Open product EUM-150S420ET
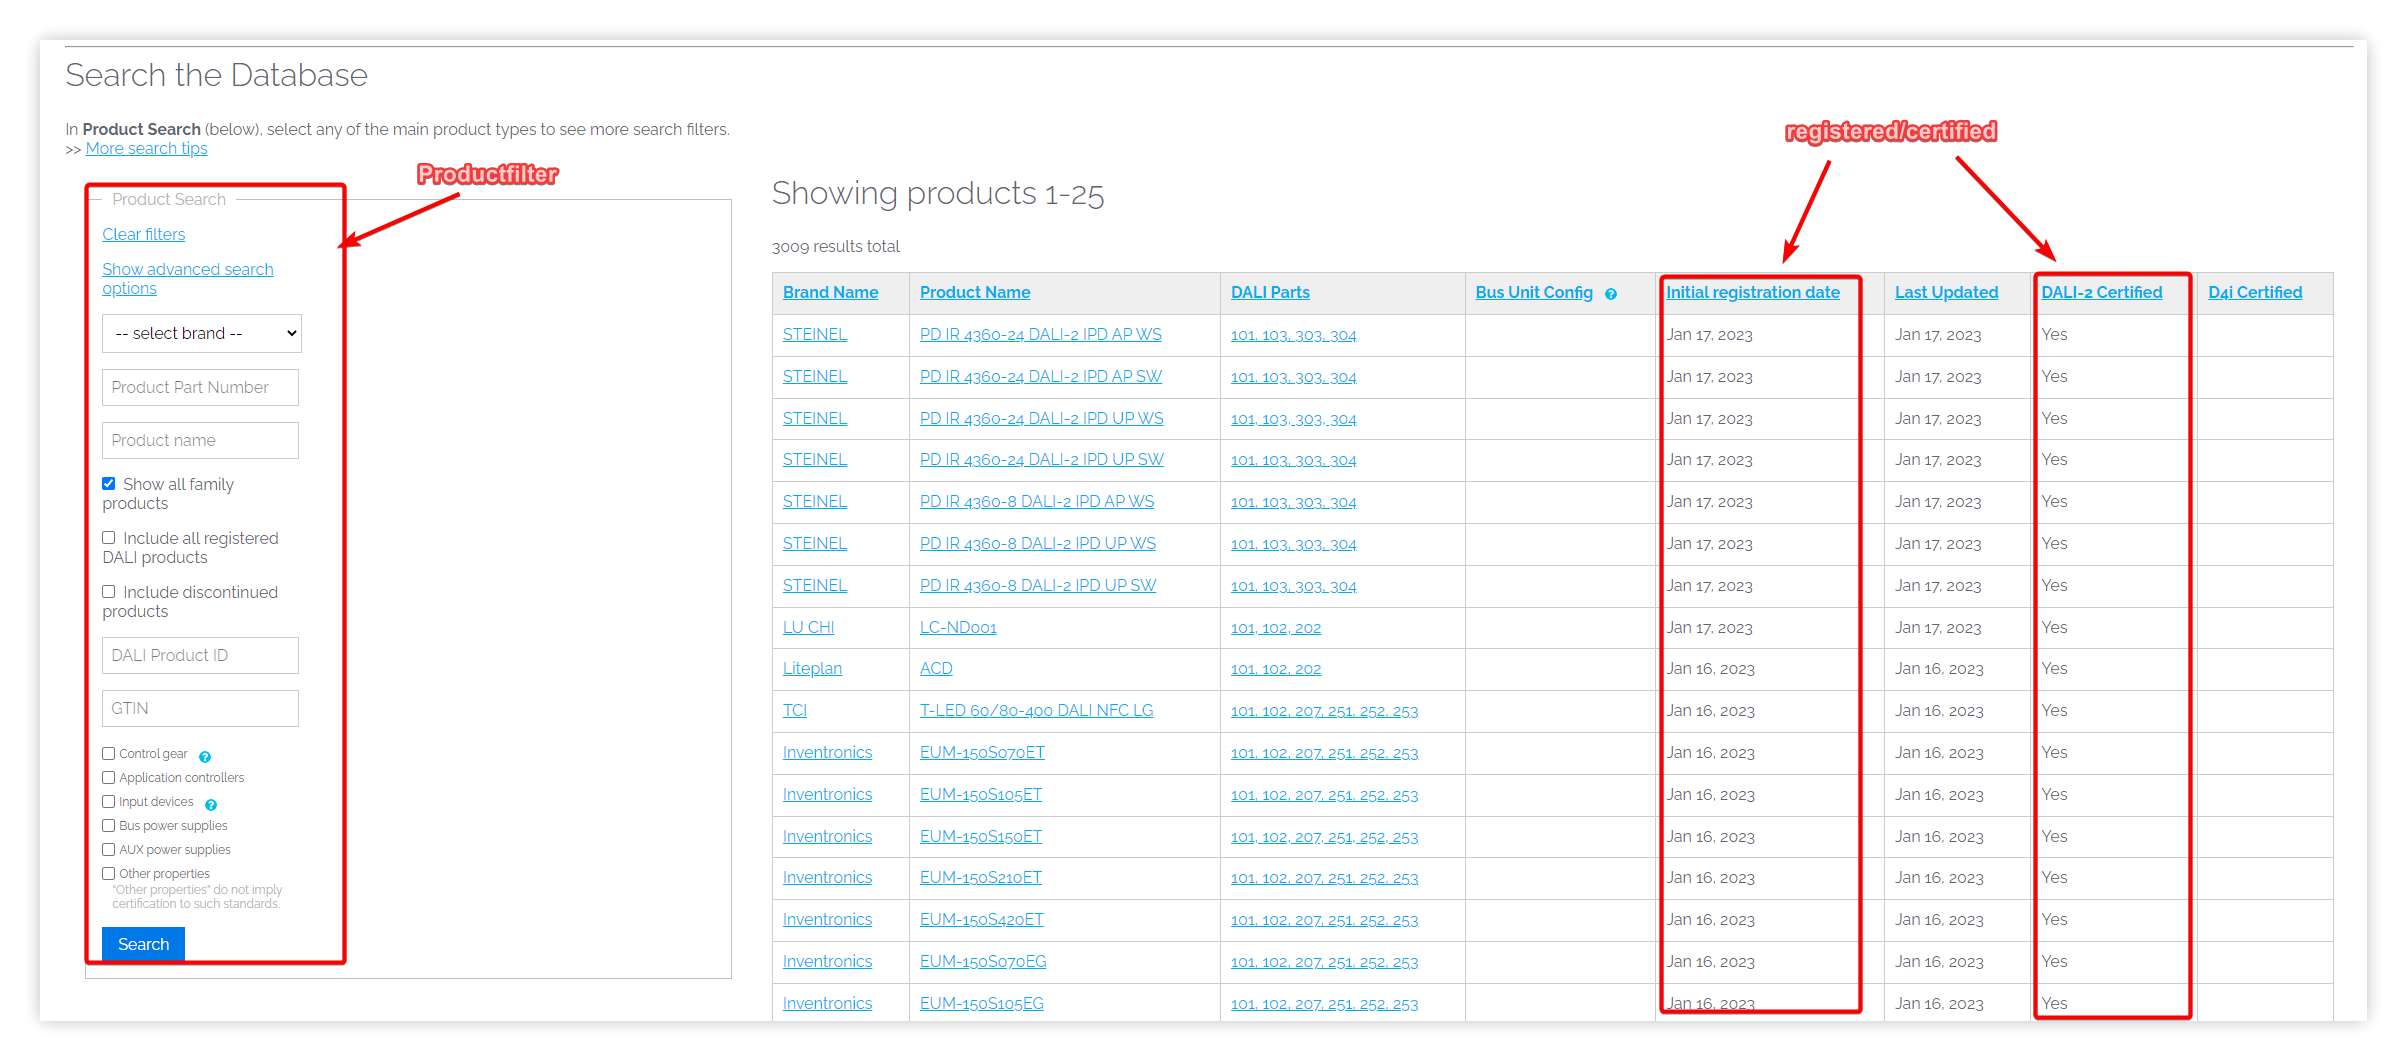The height and width of the screenshot is (1061, 2407). 981,919
